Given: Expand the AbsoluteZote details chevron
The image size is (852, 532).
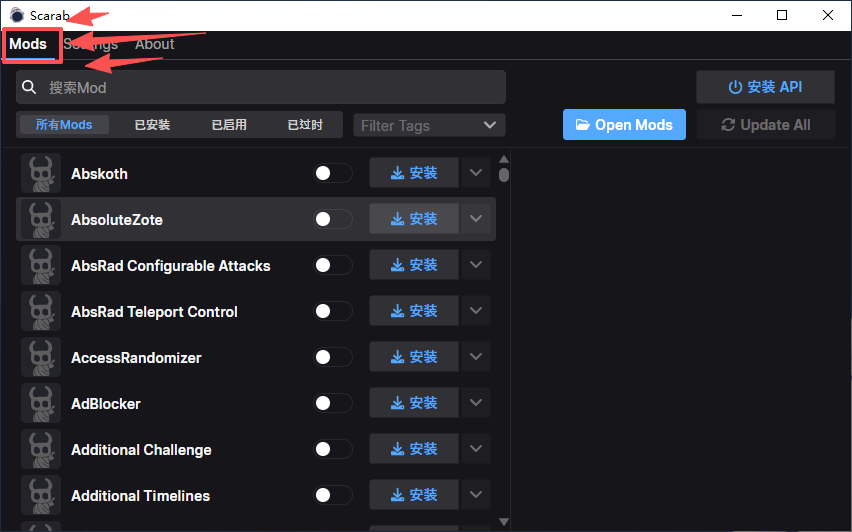Looking at the screenshot, I should coord(476,219).
